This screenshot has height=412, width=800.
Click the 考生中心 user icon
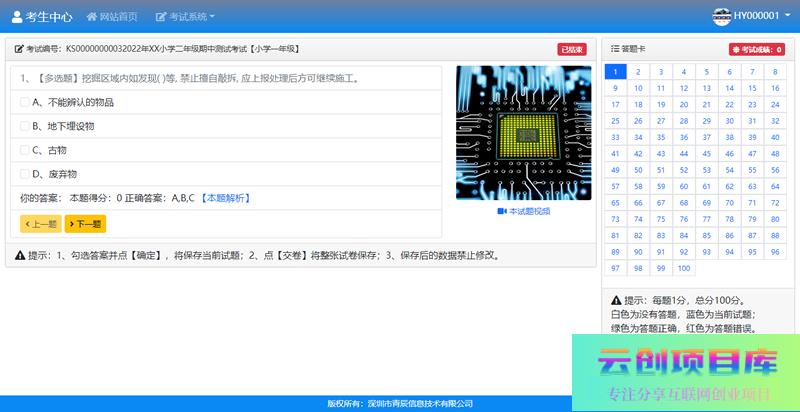(17, 17)
